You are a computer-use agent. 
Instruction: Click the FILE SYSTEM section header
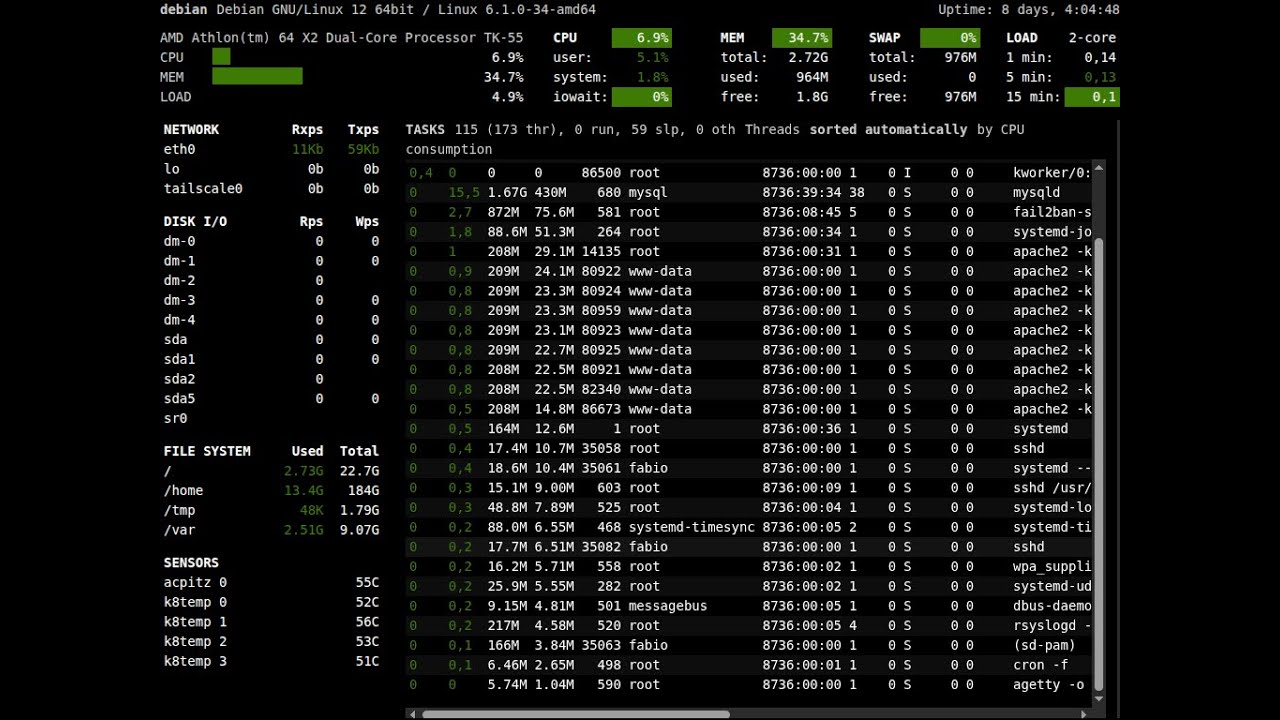[207, 452]
